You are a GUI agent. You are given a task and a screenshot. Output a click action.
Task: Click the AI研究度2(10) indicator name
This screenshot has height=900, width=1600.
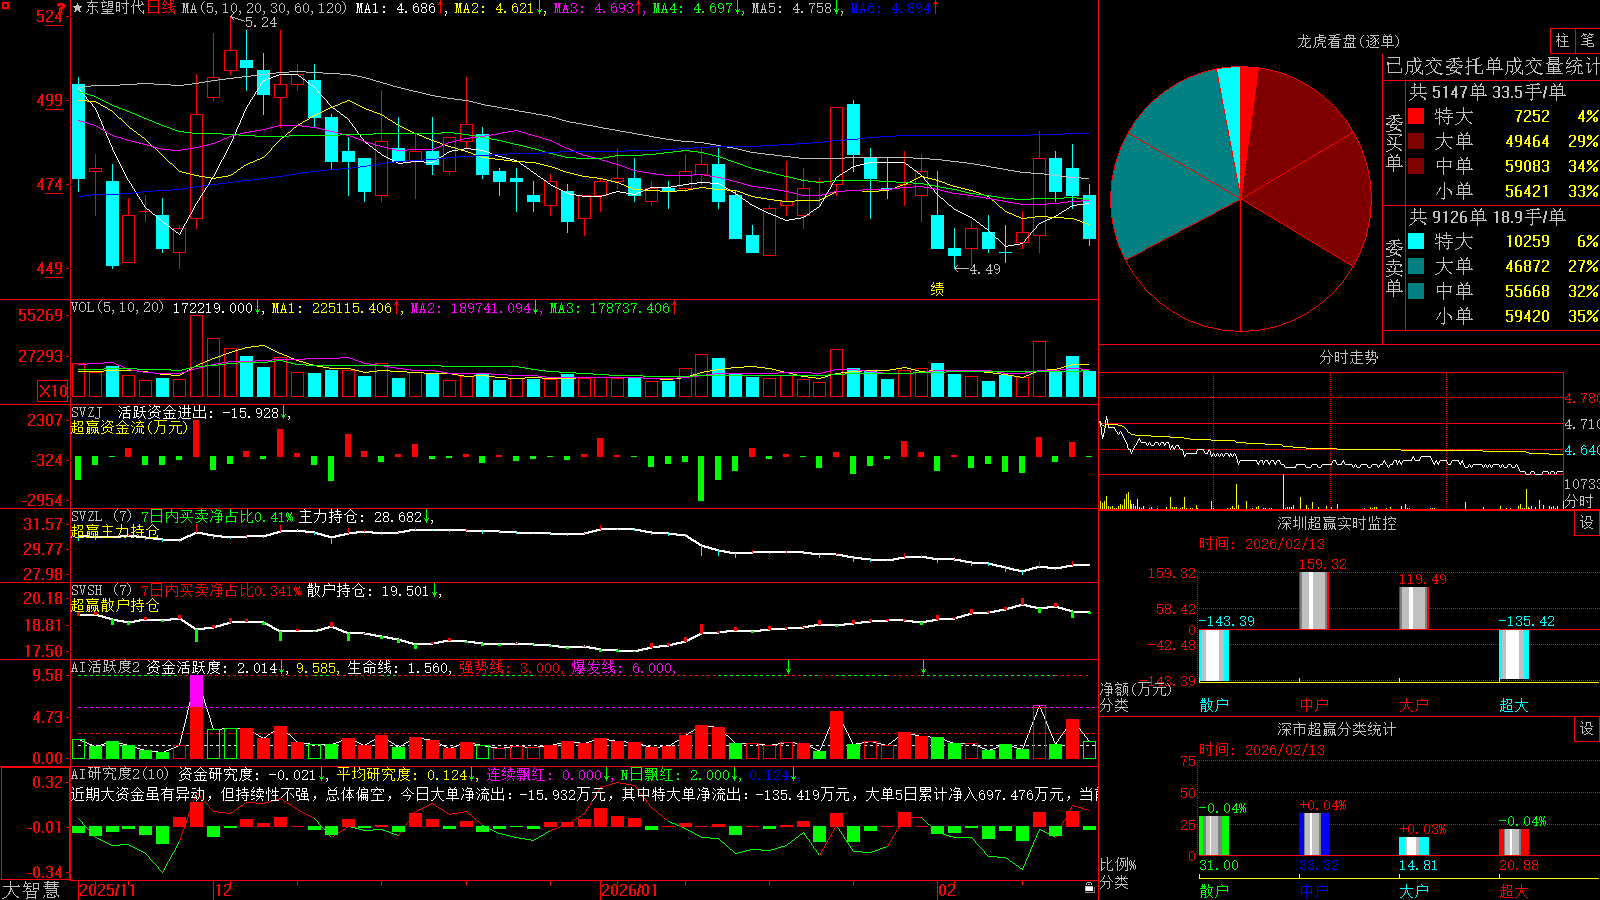[x=120, y=774]
